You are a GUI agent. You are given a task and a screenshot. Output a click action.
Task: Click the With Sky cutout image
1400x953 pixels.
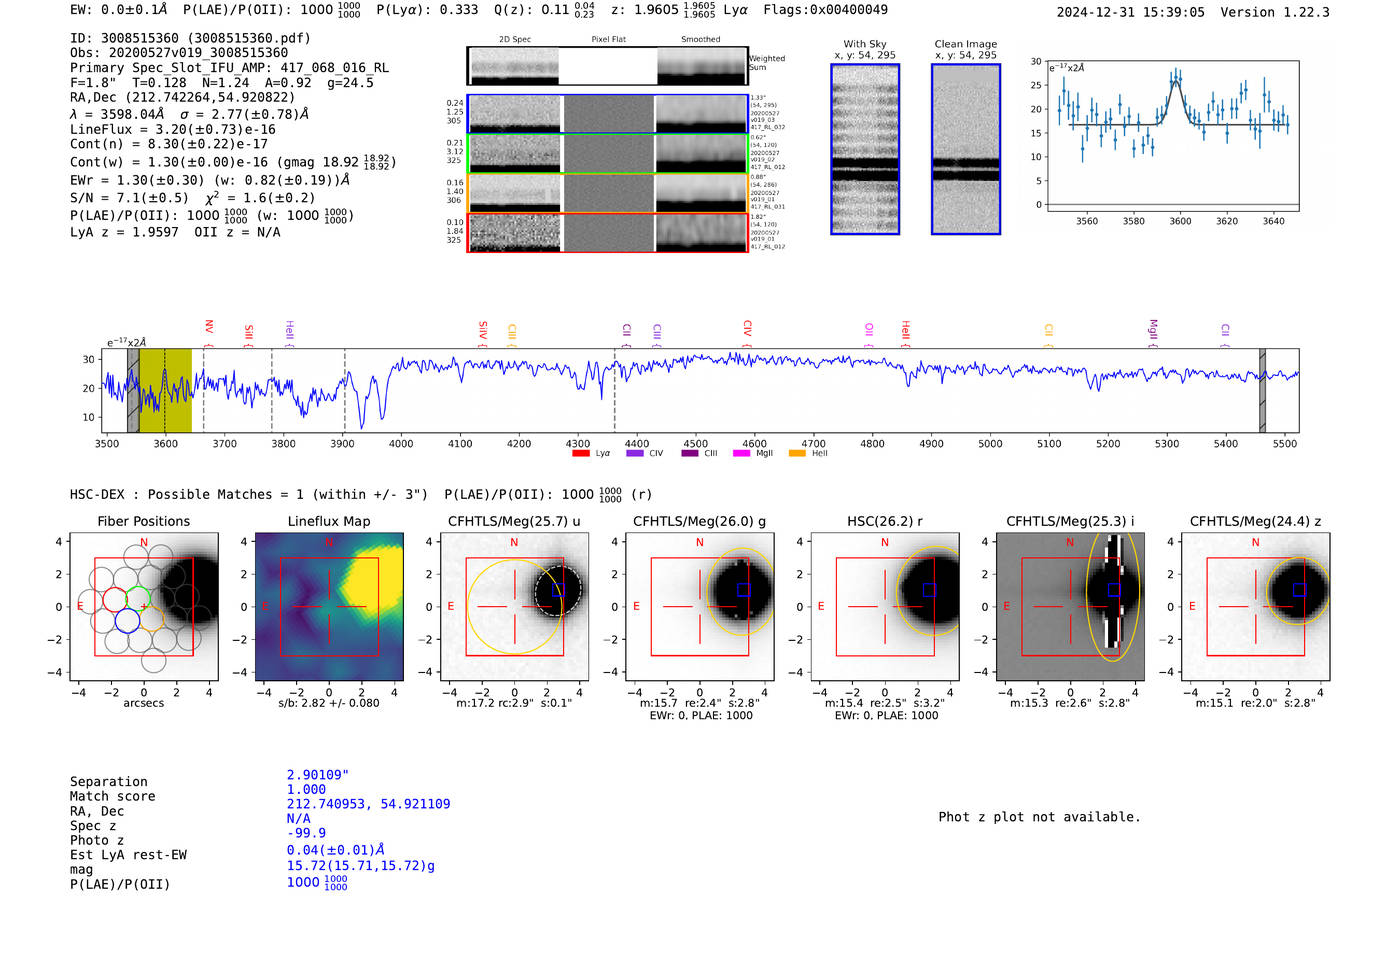(865, 149)
